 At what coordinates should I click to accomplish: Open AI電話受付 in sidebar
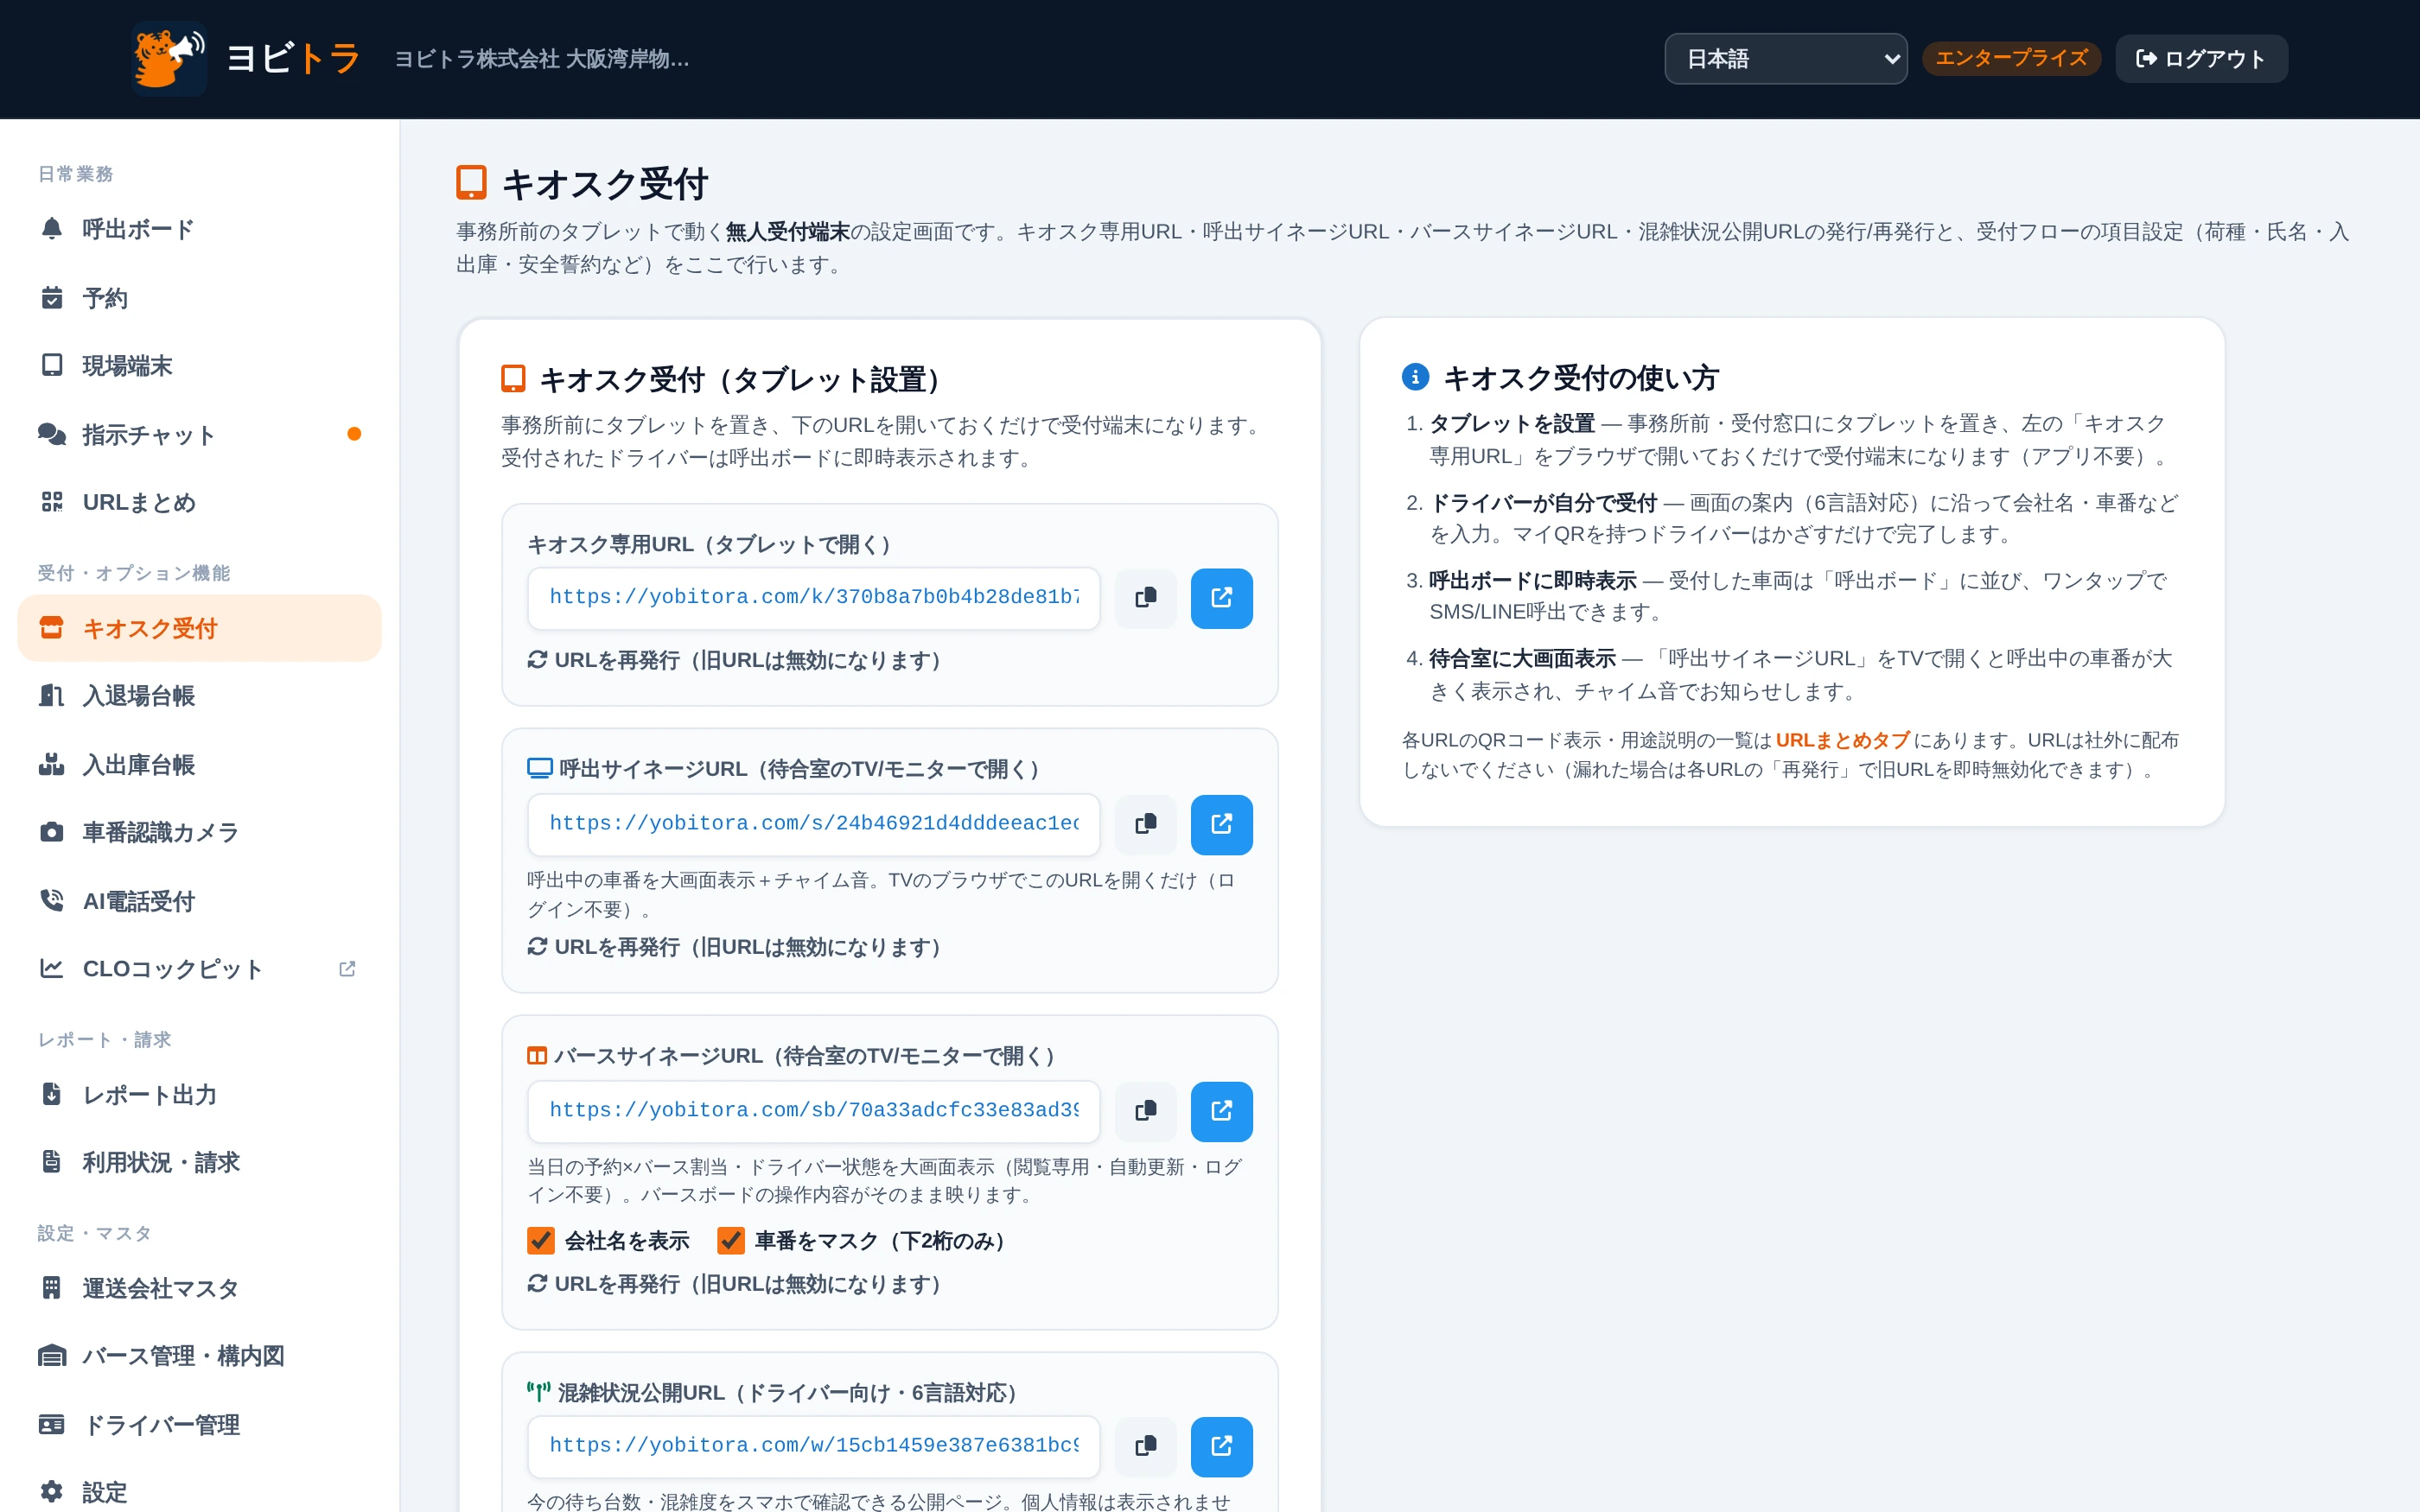tap(200, 901)
